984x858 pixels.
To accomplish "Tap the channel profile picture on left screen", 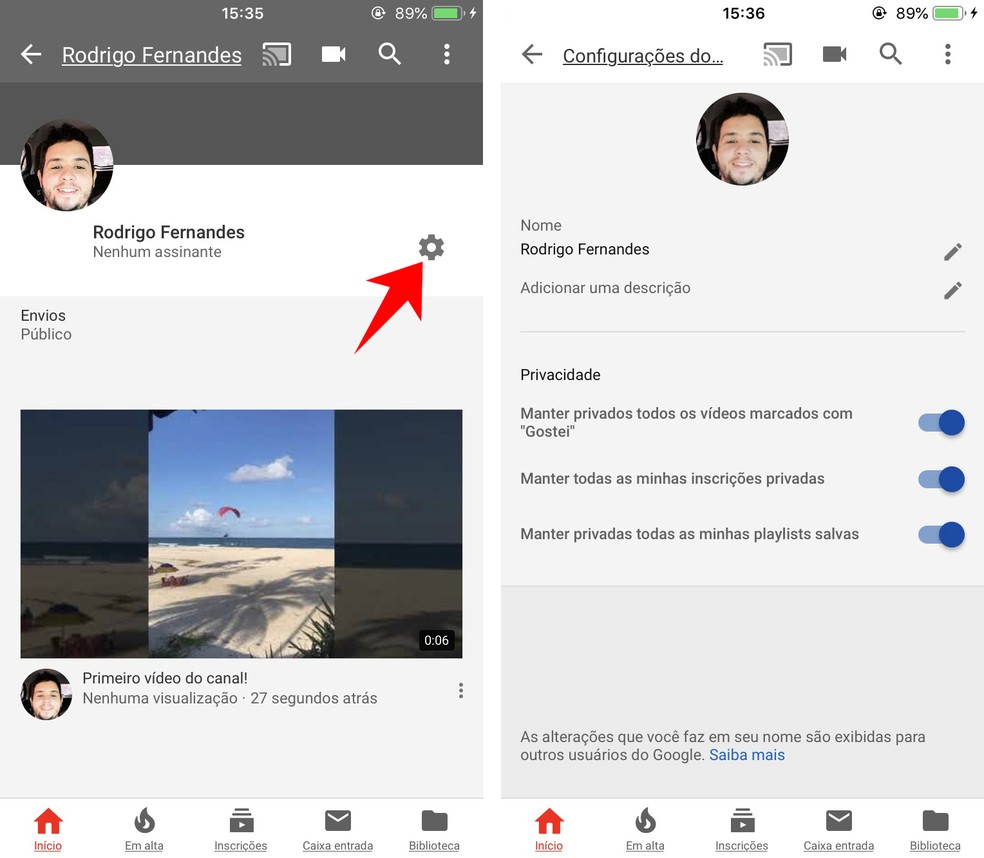I will click(67, 165).
